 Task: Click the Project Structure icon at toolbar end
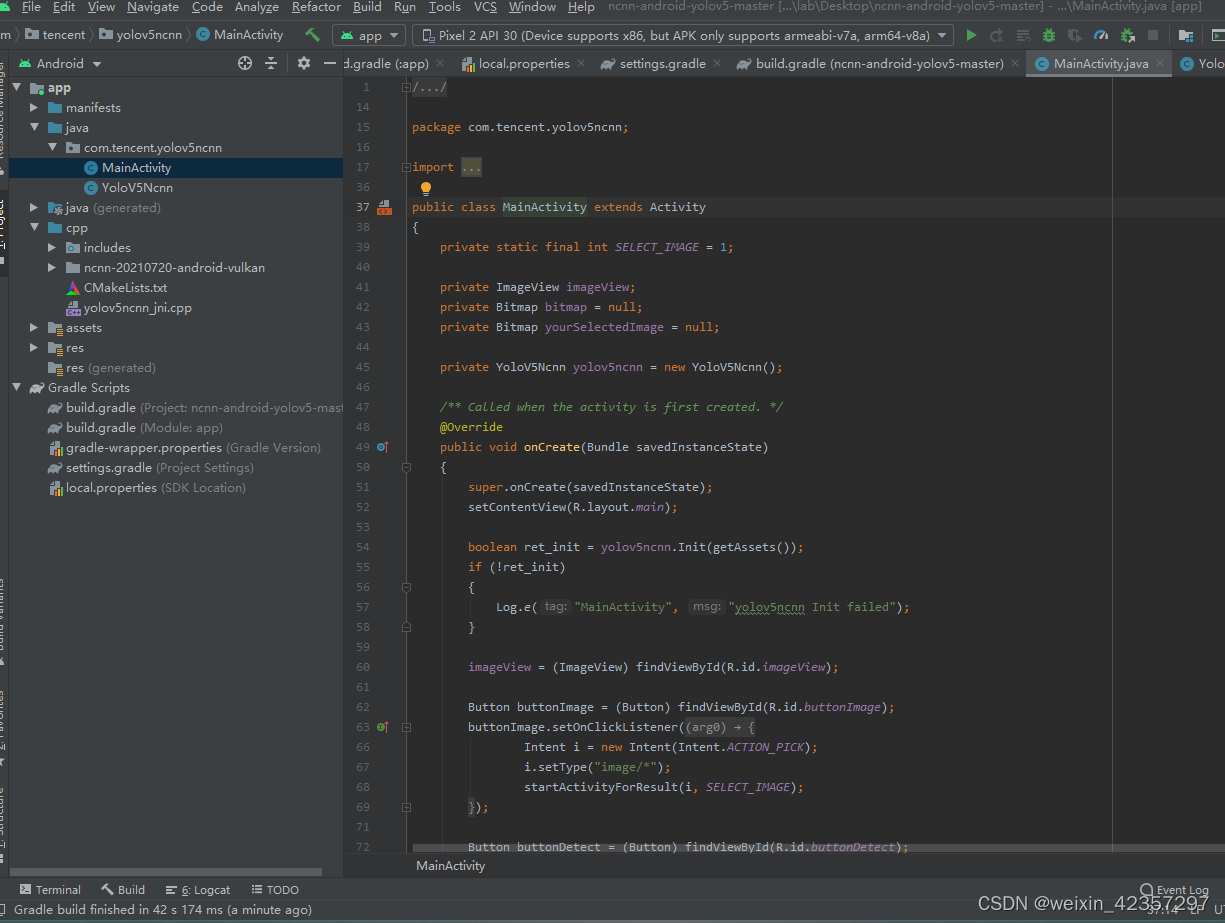[x=1186, y=35]
